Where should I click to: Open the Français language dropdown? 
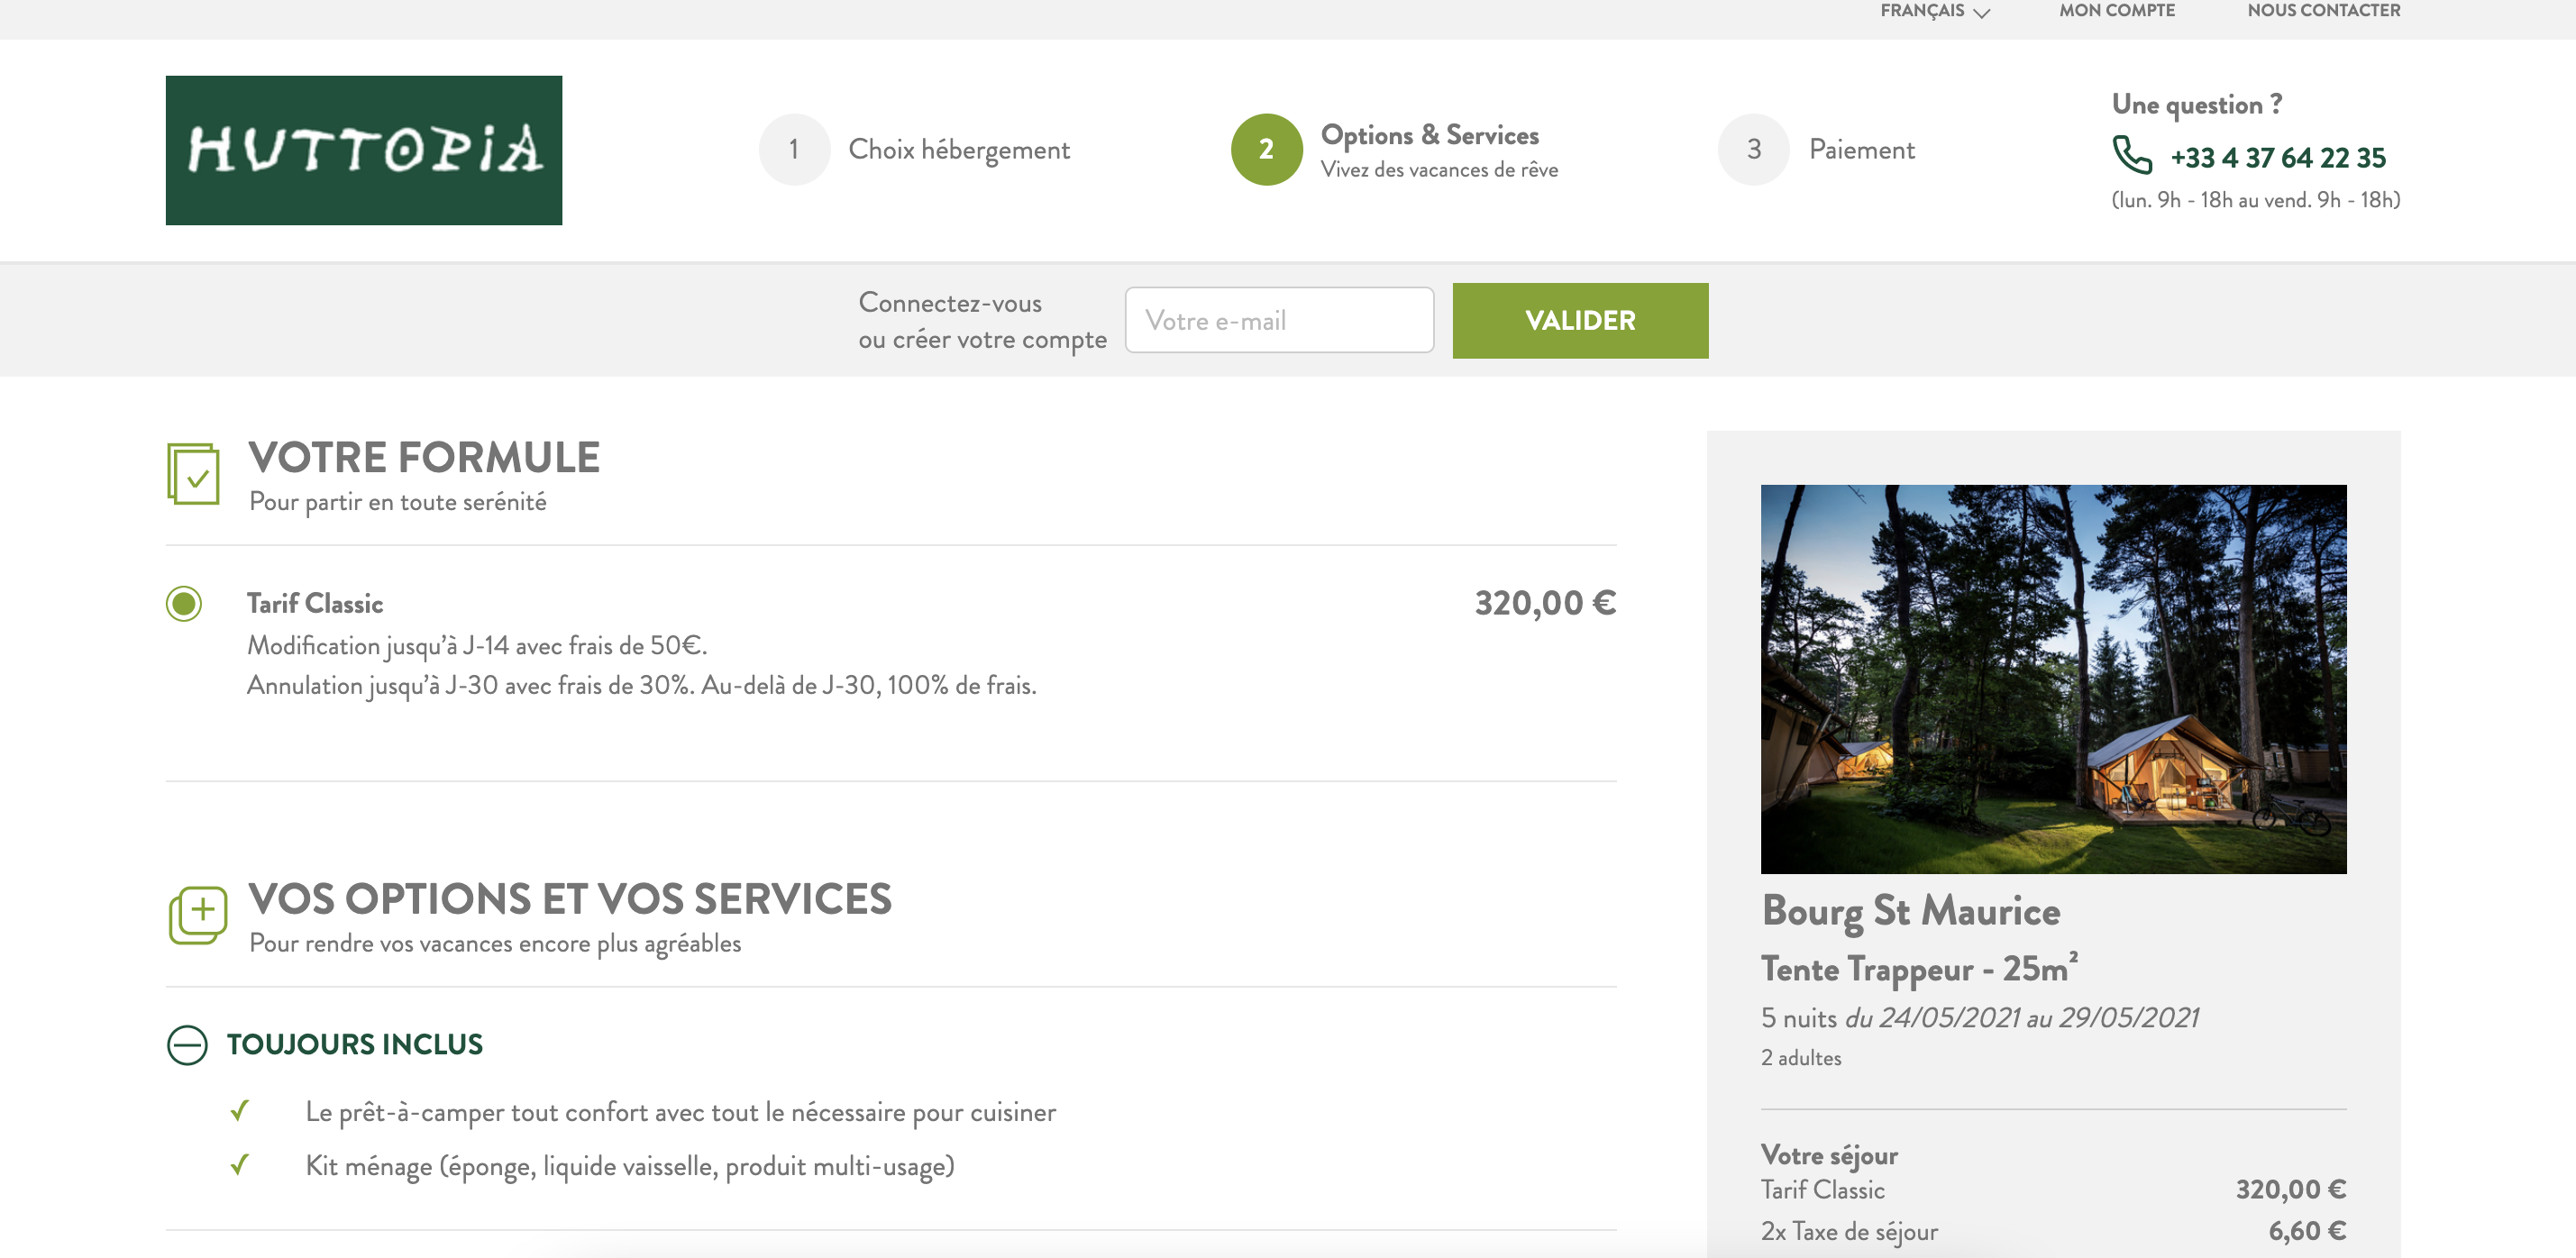coord(1934,11)
